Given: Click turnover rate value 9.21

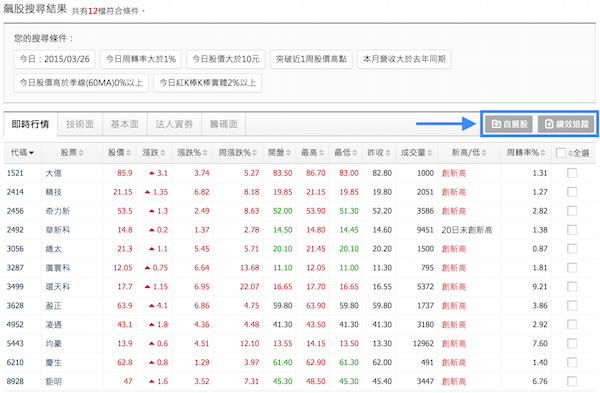Looking at the screenshot, I should tap(540, 287).
